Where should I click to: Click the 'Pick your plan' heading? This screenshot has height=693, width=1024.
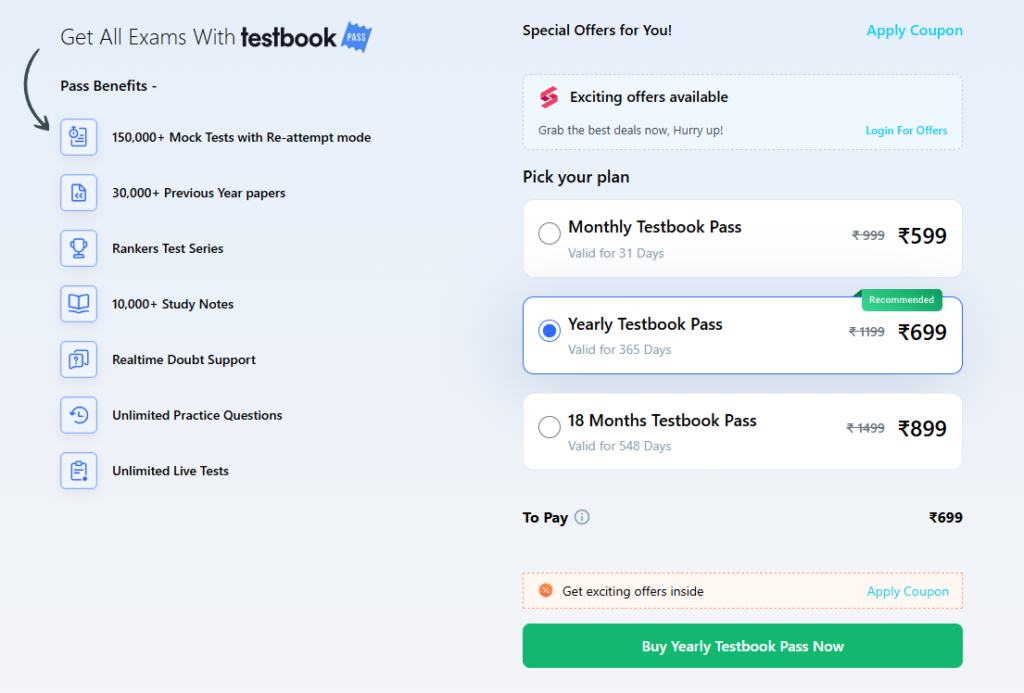coord(576,177)
